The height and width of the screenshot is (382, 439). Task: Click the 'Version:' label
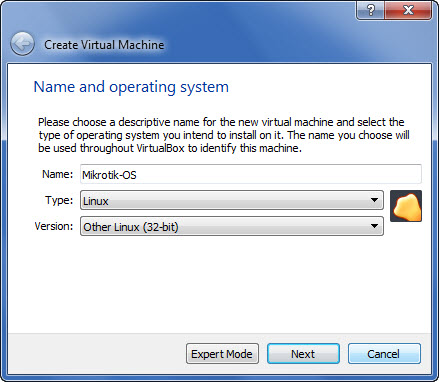point(54,226)
